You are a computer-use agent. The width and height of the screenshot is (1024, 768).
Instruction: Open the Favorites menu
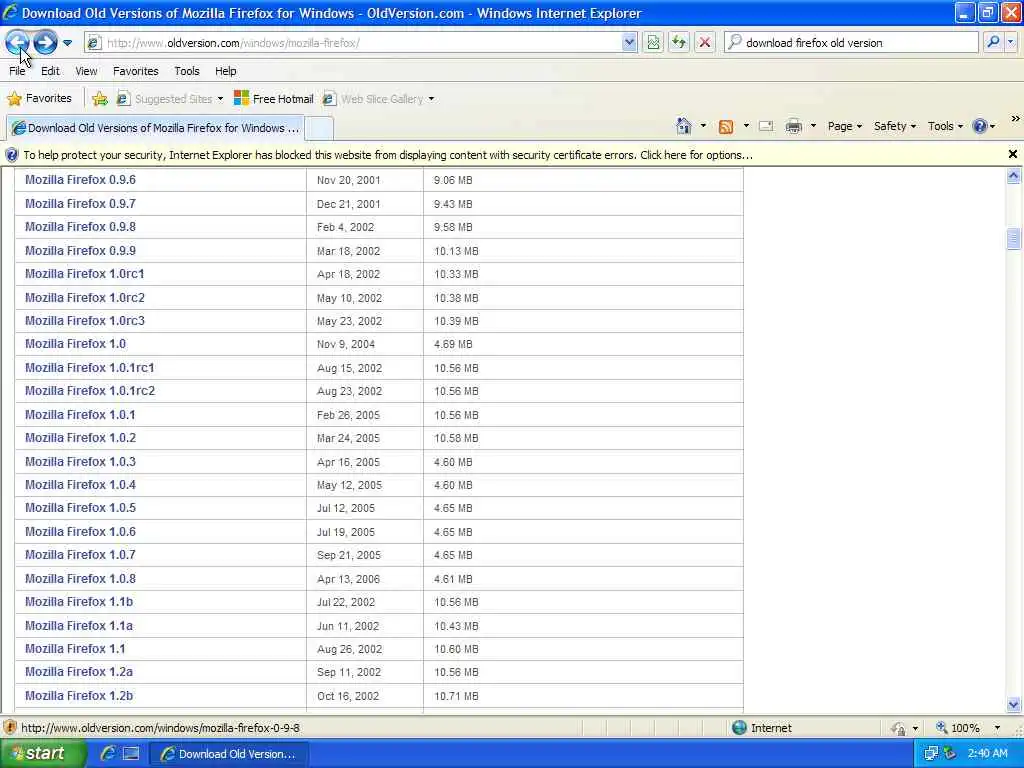(136, 71)
